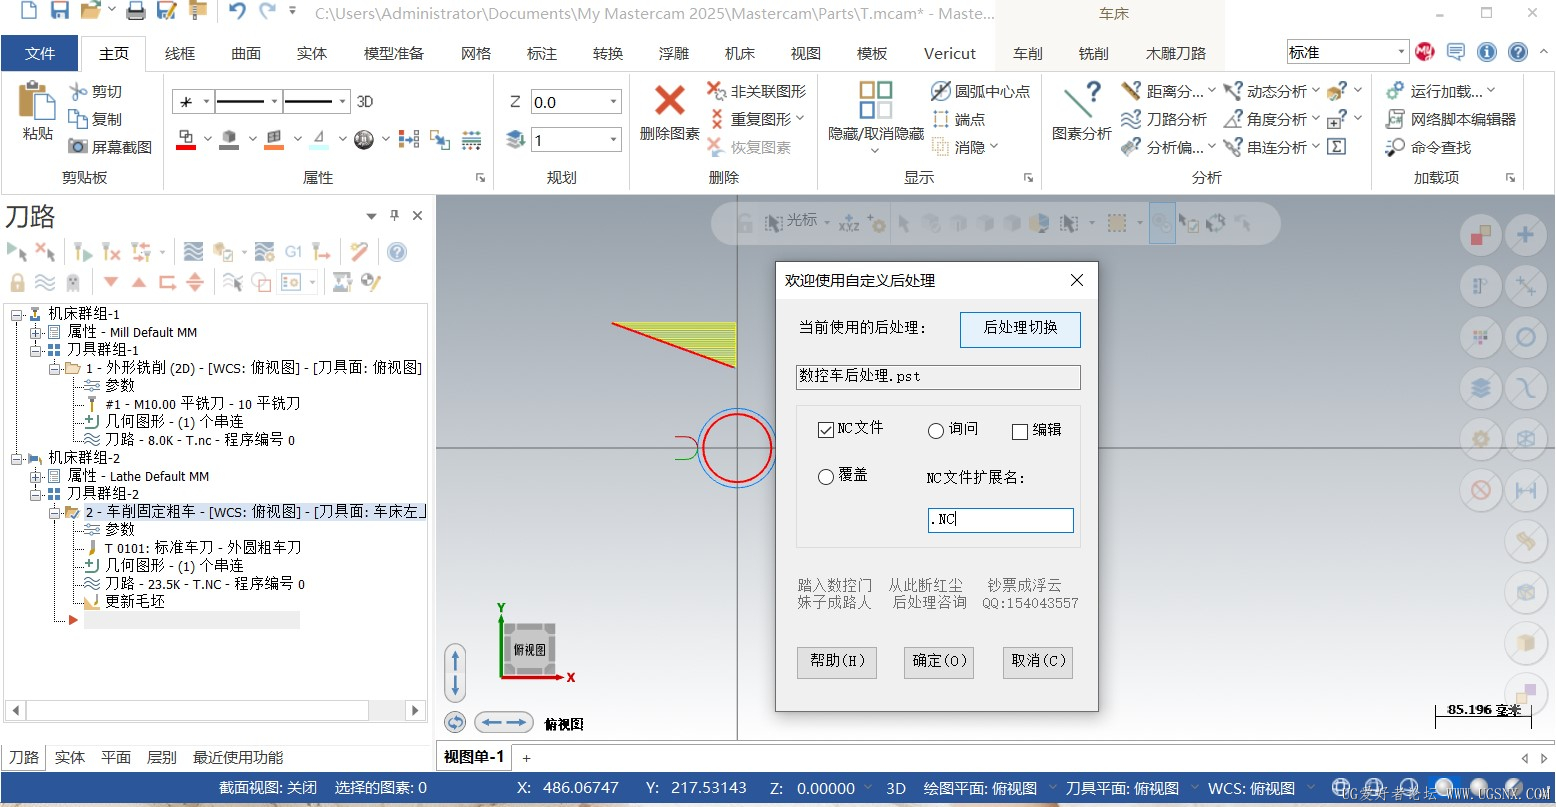Open the 隐藏/取消隐藏 display icon
The image size is (1556, 807).
click(x=875, y=100)
